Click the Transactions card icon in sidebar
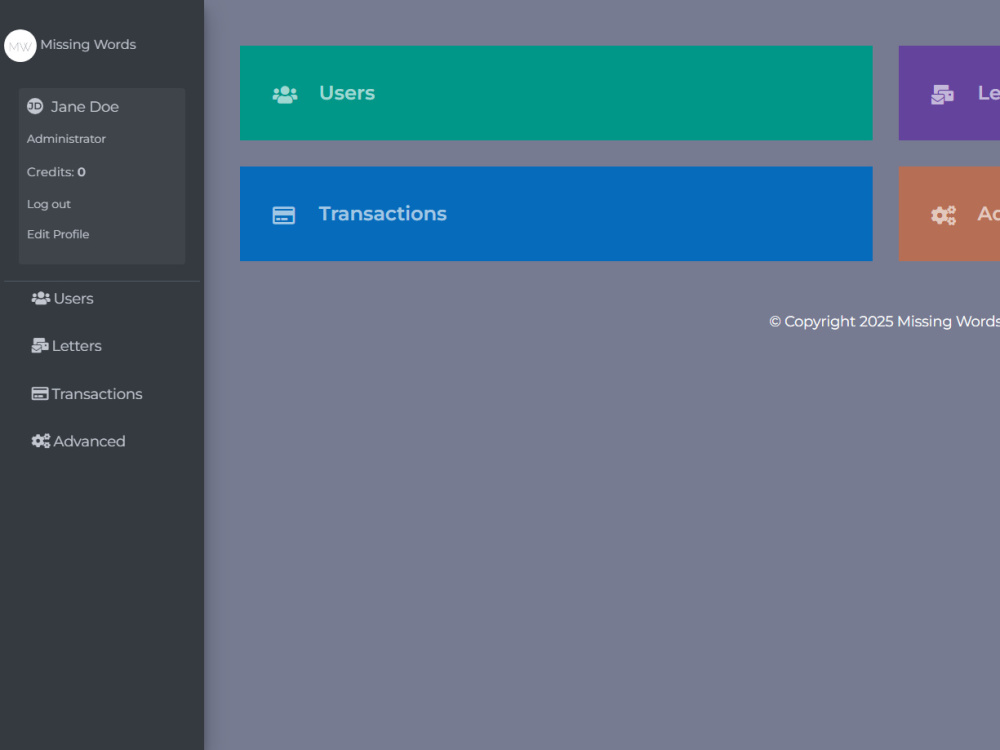The image size is (1000, 750). pyautogui.click(x=40, y=393)
